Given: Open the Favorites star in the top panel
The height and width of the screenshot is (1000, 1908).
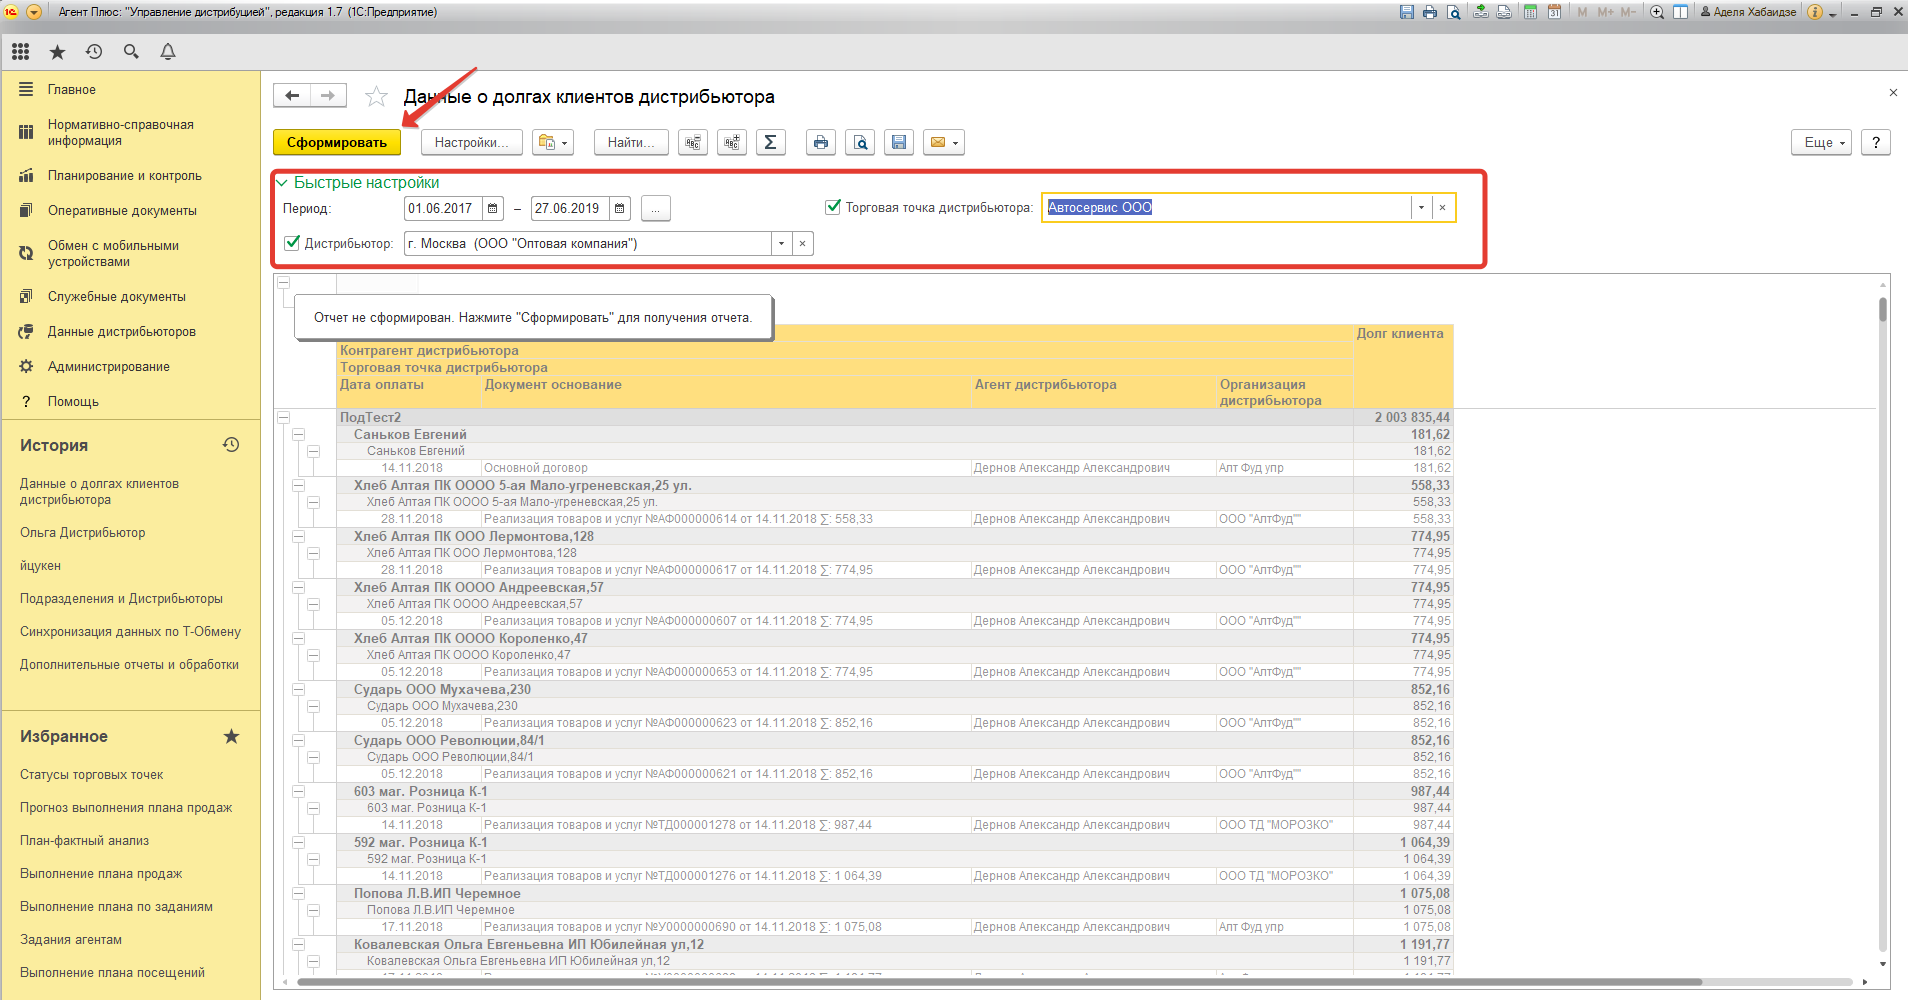Looking at the screenshot, I should point(57,51).
